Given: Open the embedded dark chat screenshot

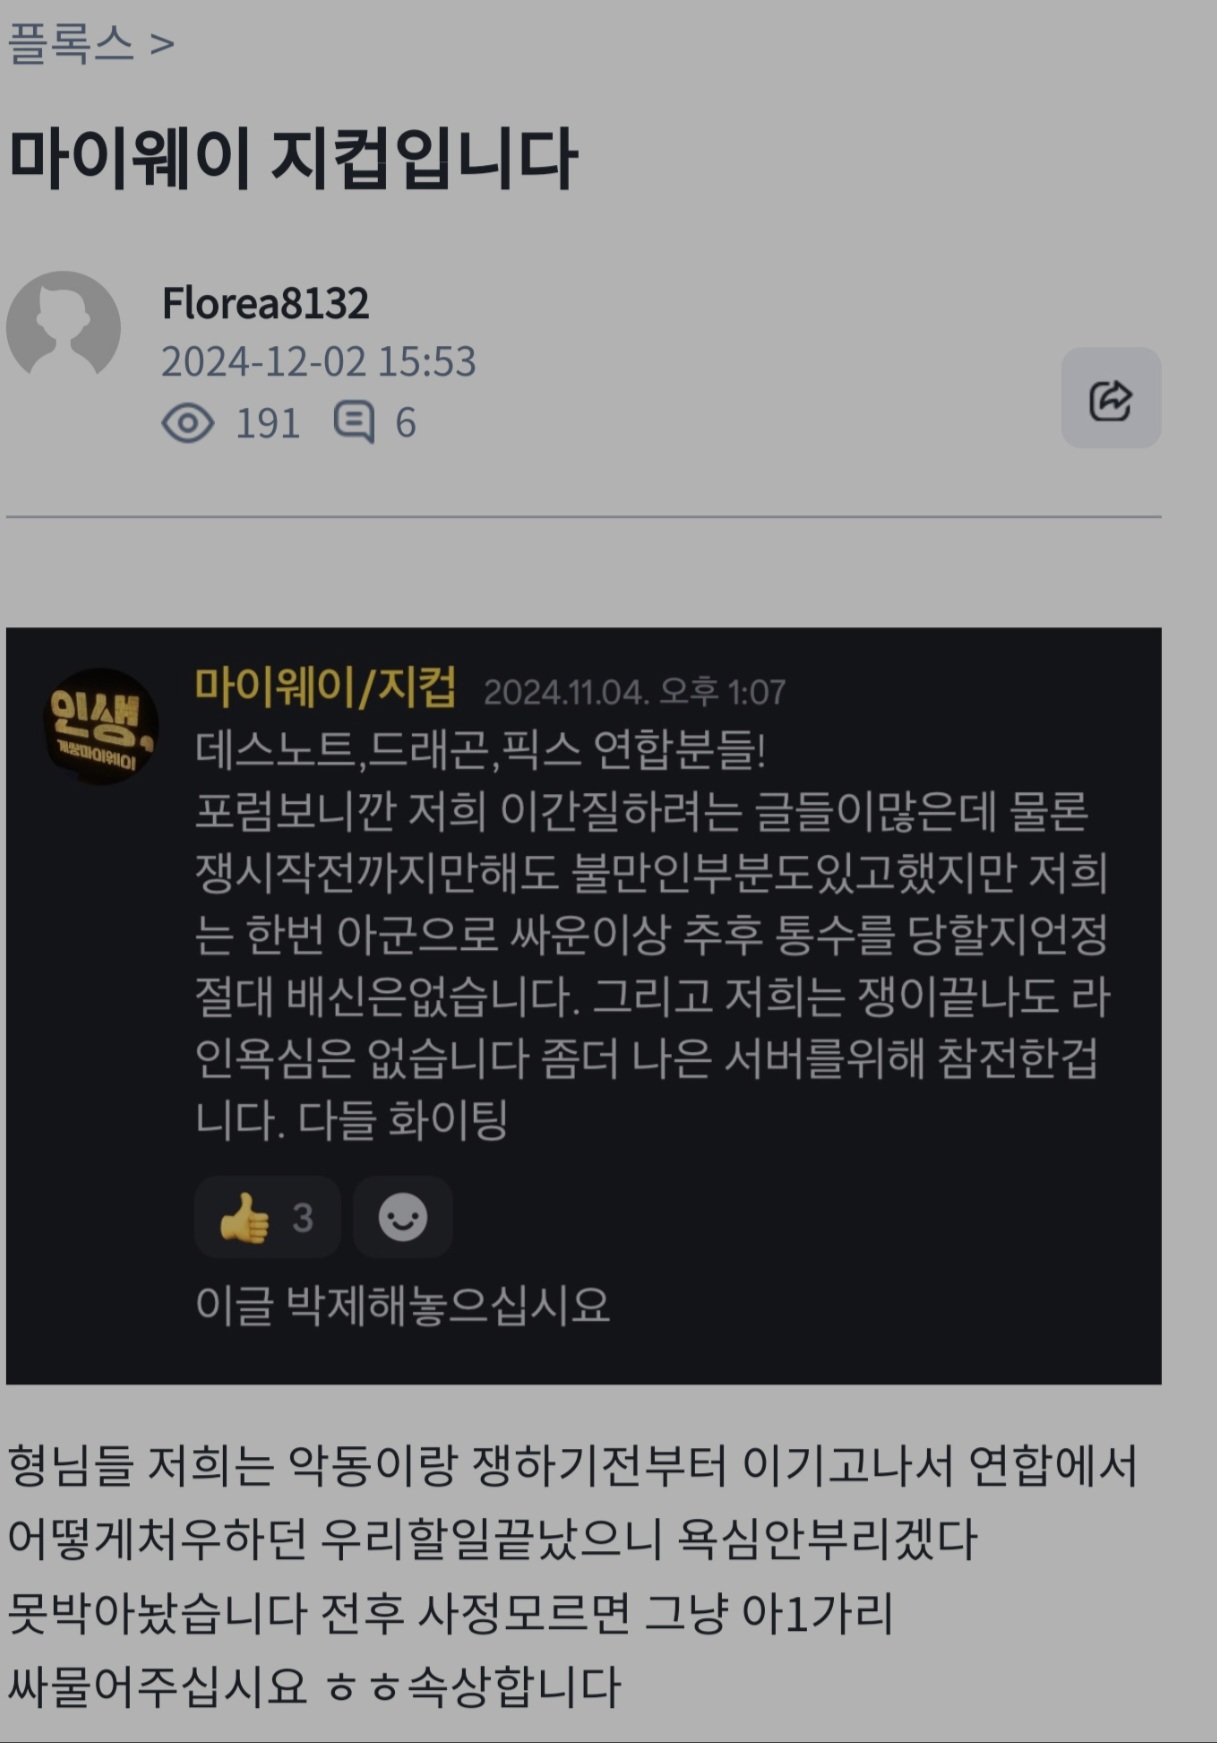Looking at the screenshot, I should point(584,1006).
